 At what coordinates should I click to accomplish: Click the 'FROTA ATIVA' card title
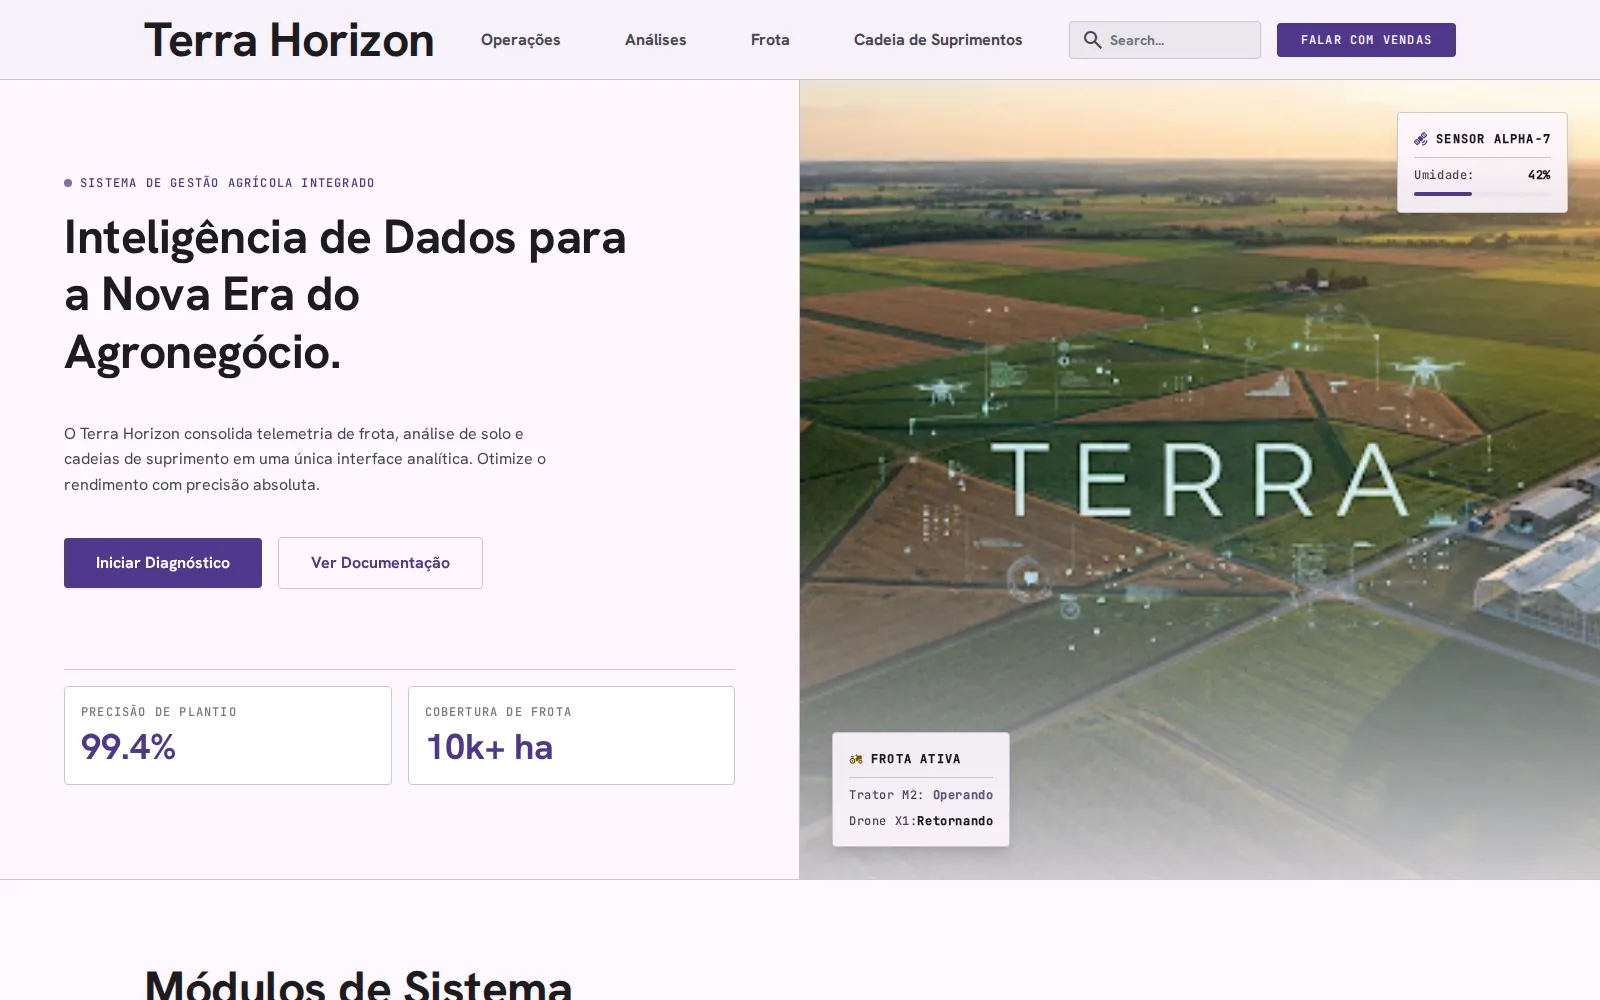915,759
